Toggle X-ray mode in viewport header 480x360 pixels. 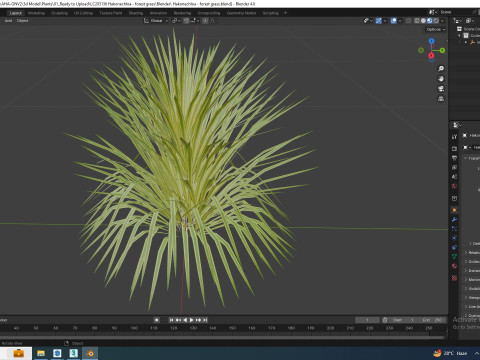[x=408, y=21]
